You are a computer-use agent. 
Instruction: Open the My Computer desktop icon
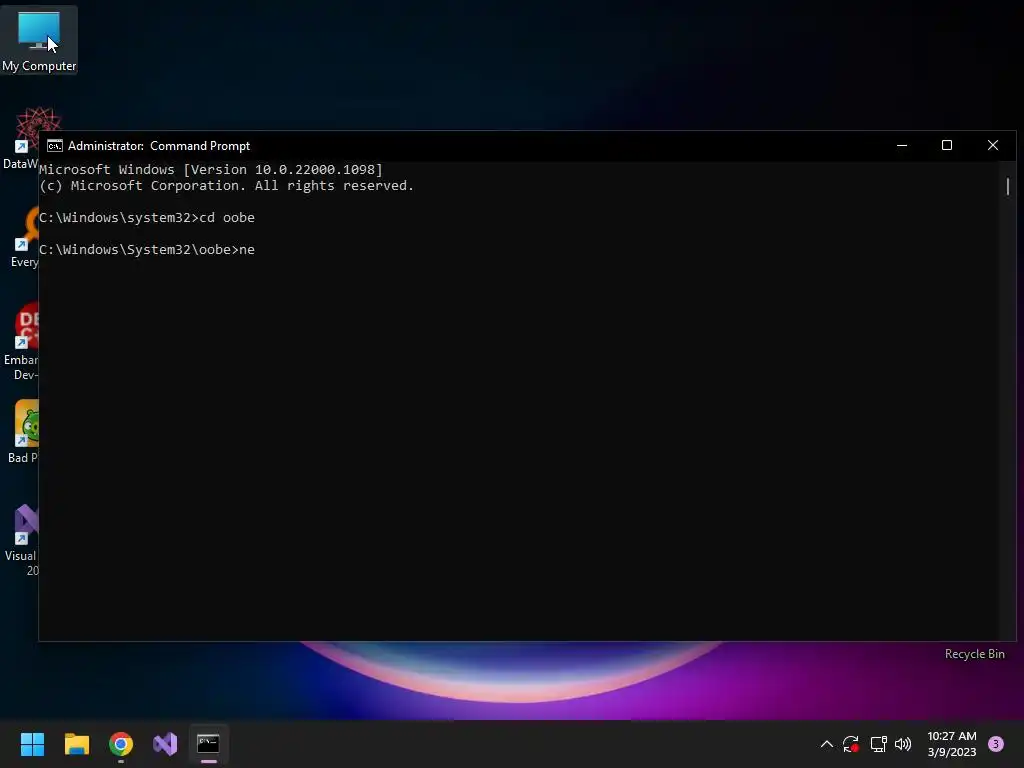pos(39,40)
